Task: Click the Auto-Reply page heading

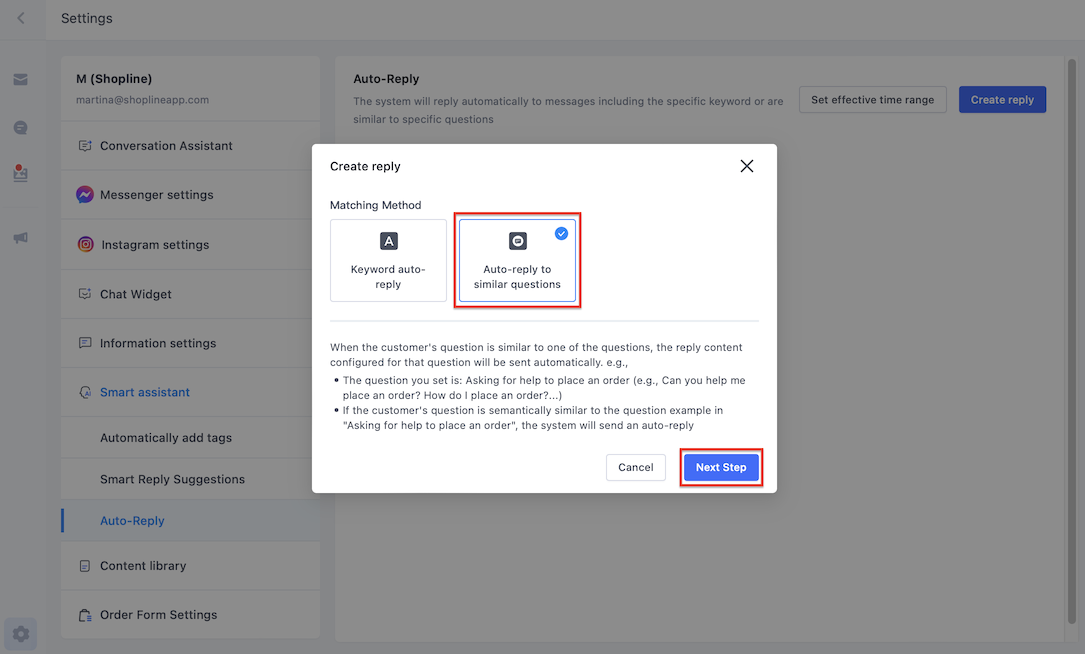Action: tap(386, 79)
